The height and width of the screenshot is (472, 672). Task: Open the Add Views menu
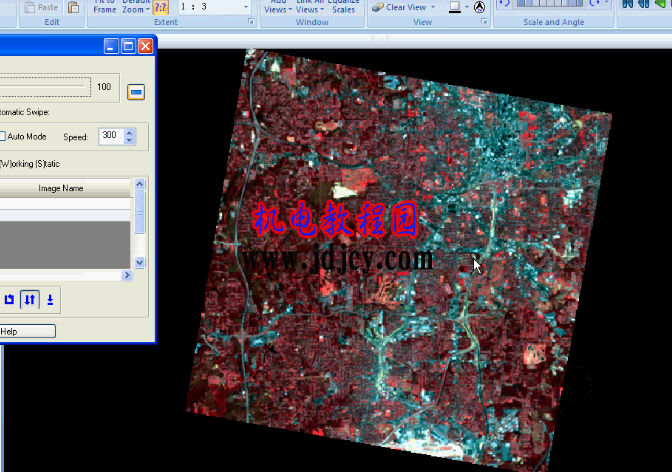pos(278,6)
